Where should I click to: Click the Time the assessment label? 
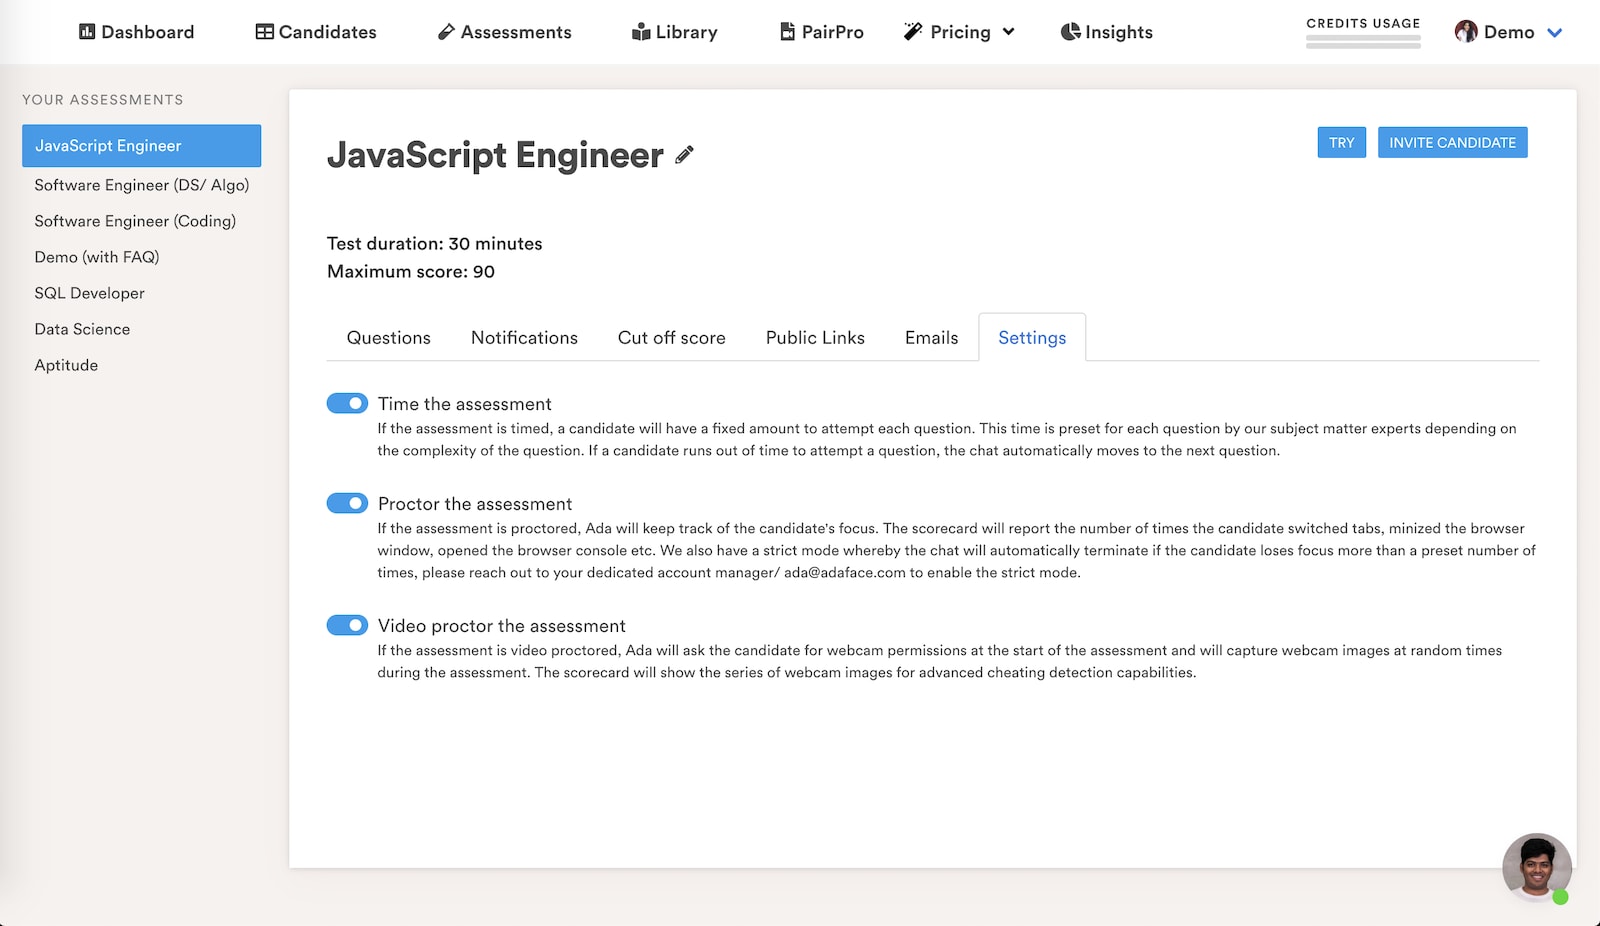point(465,404)
